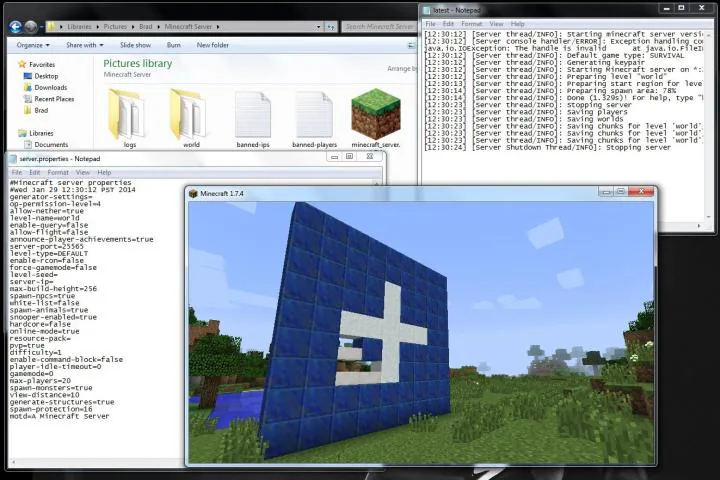720x480 pixels.
Task: Click the Default game type: SURVIVAL log line
Action: 554,56
